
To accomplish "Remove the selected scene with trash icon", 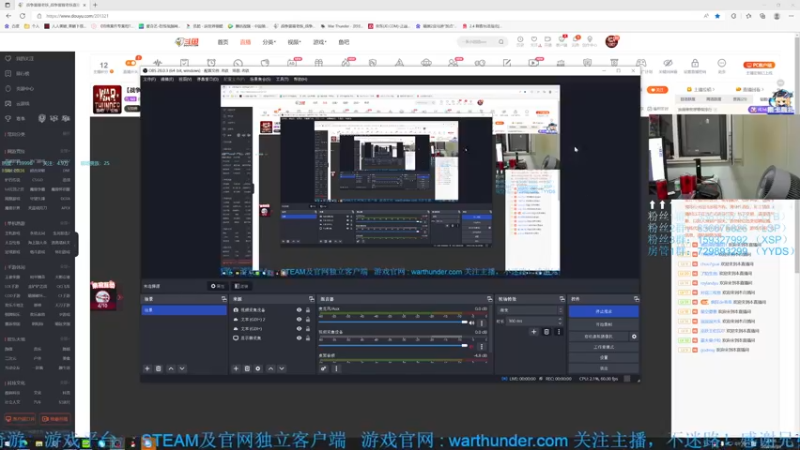I will (158, 368).
